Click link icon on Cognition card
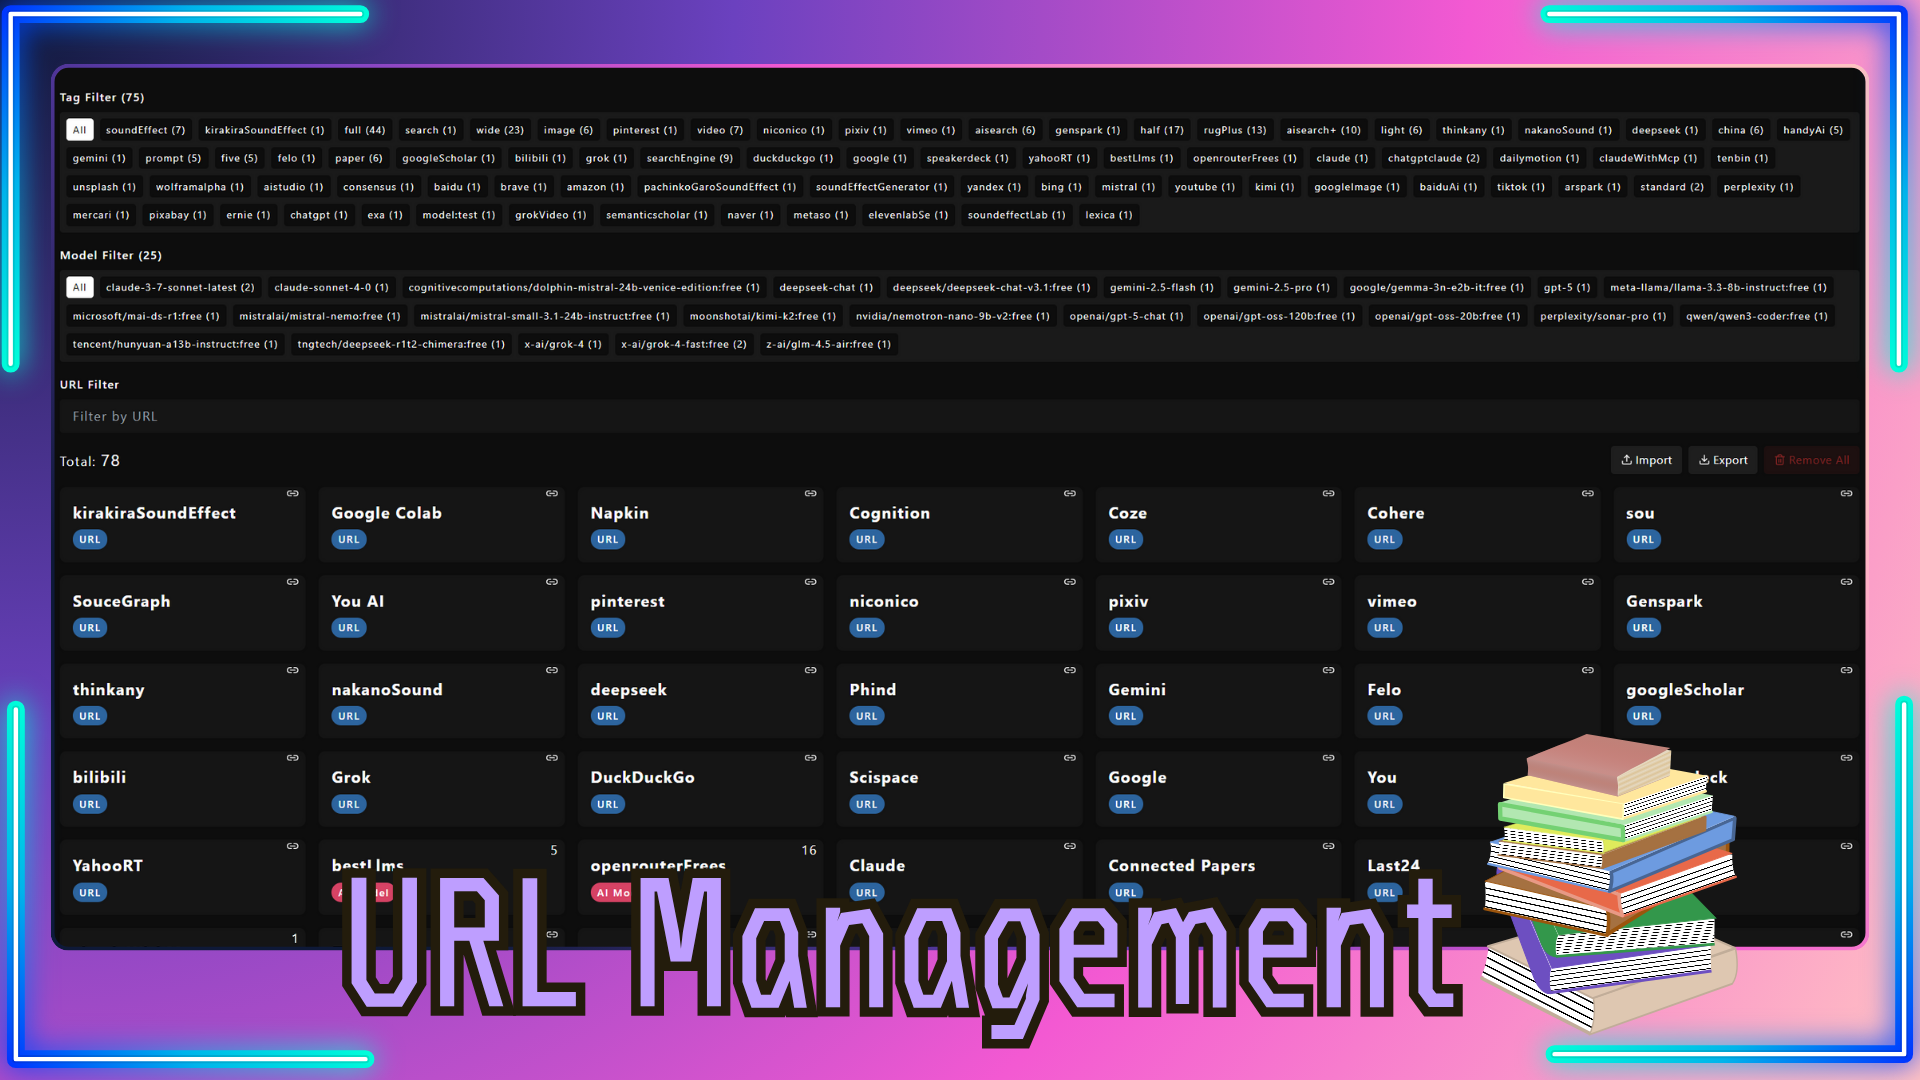 point(1070,494)
